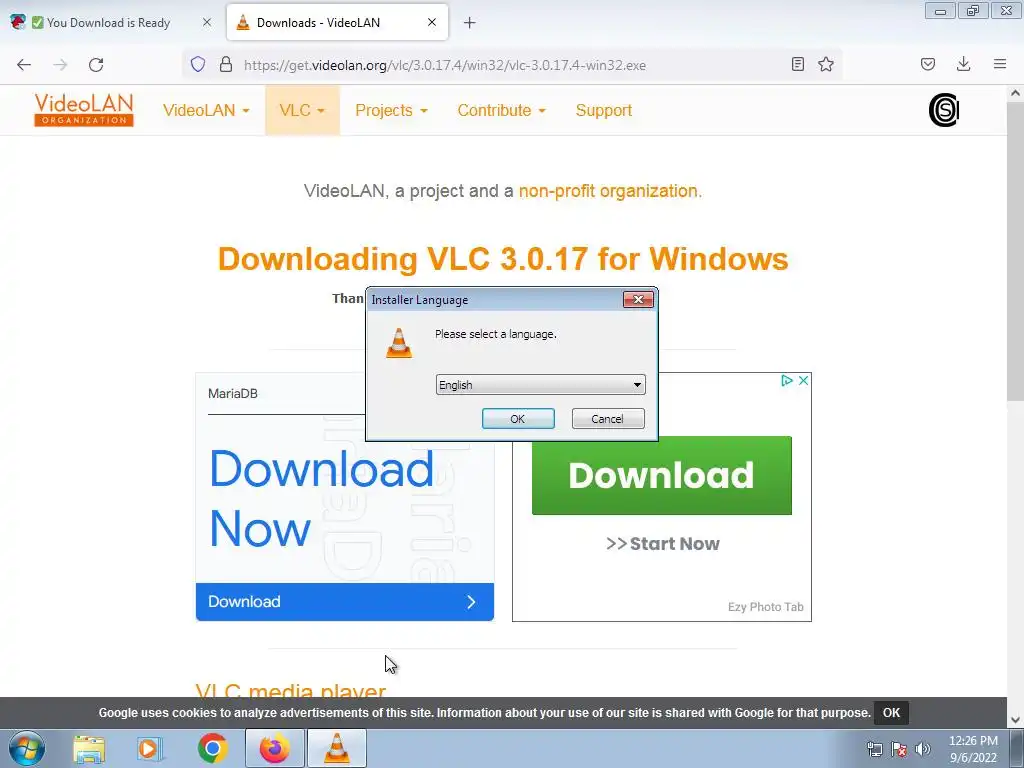The width and height of the screenshot is (1024, 768).
Task: Click the Start Now ad link
Action: 662,543
